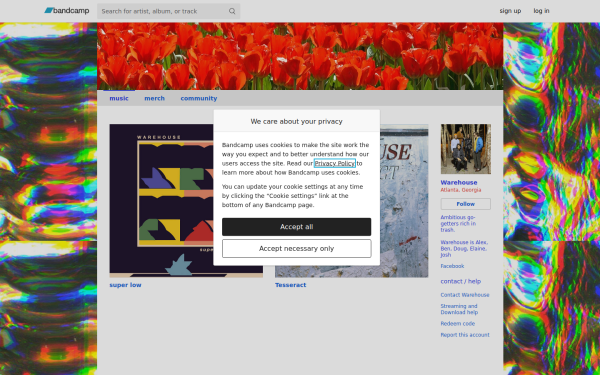Viewport: 600px width, 375px height.
Task: Open the sign up link
Action: 510,11
